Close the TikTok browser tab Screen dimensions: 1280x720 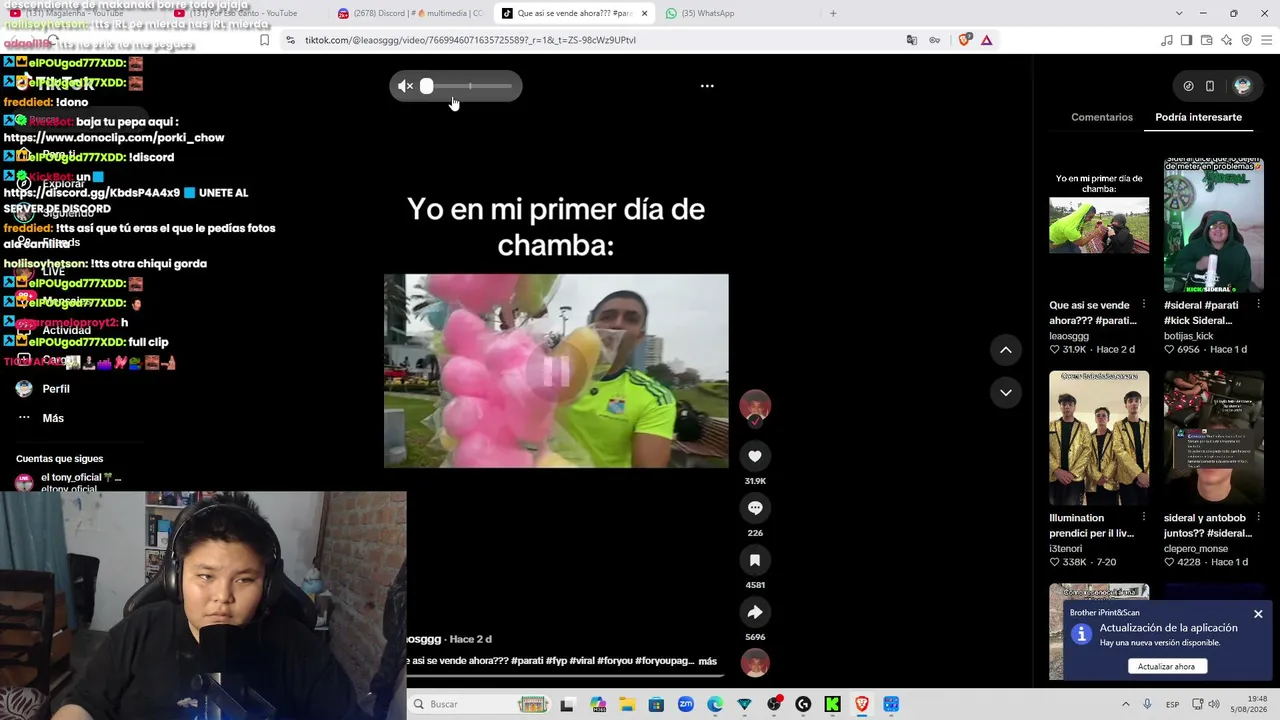644,13
